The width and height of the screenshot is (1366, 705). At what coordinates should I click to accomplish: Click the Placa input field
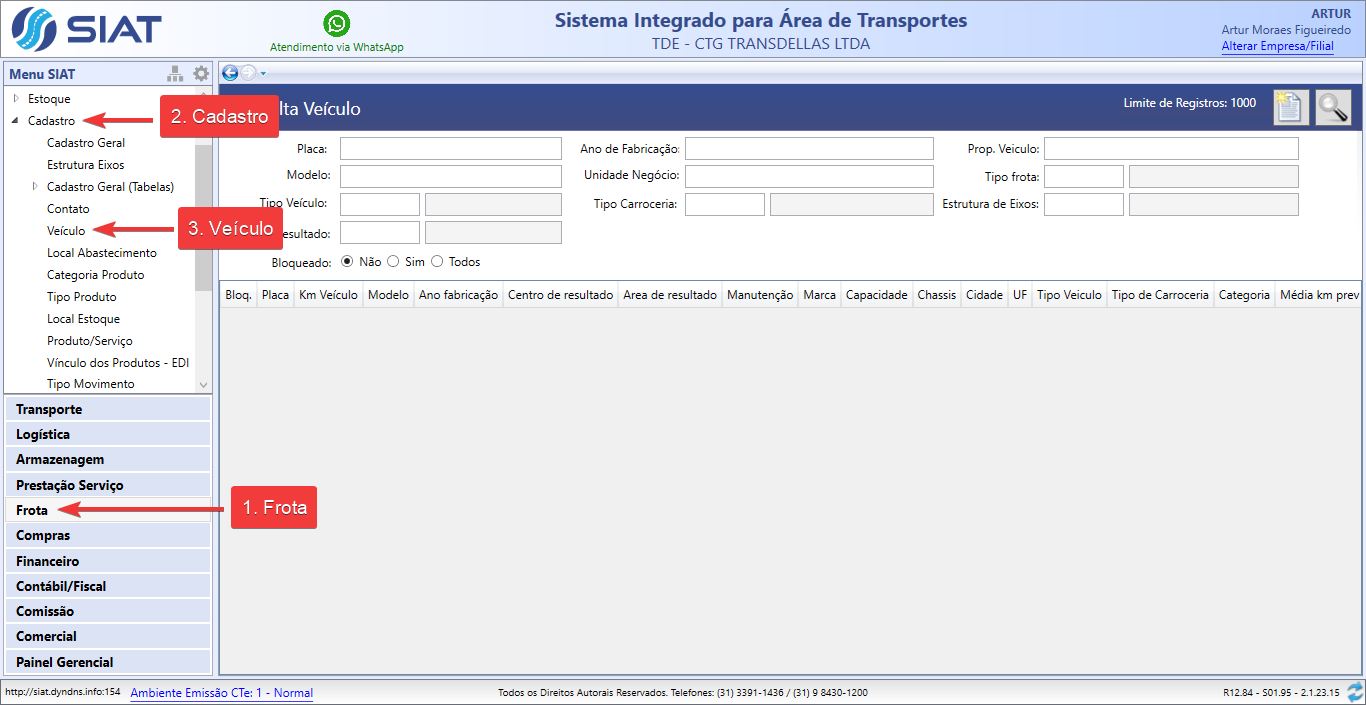tap(450, 149)
